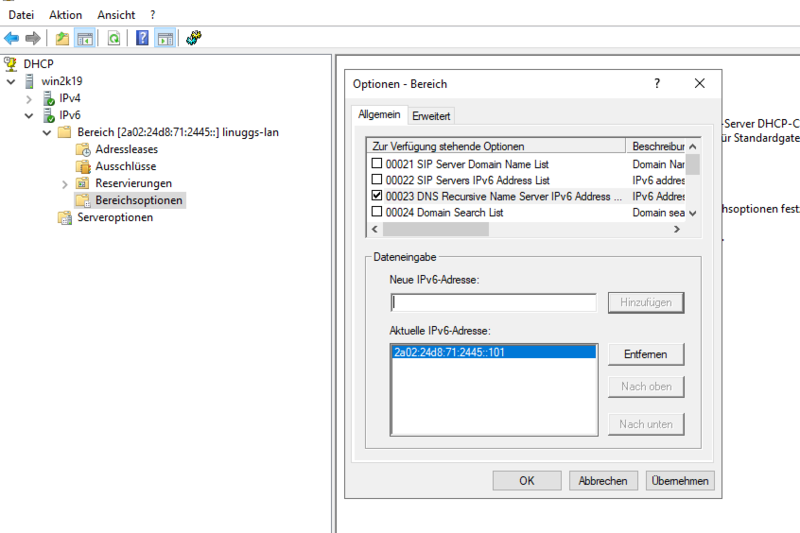Check option 00022 SIP Servers IPv6 Address List
The height and width of the screenshot is (533, 800).
point(377,180)
